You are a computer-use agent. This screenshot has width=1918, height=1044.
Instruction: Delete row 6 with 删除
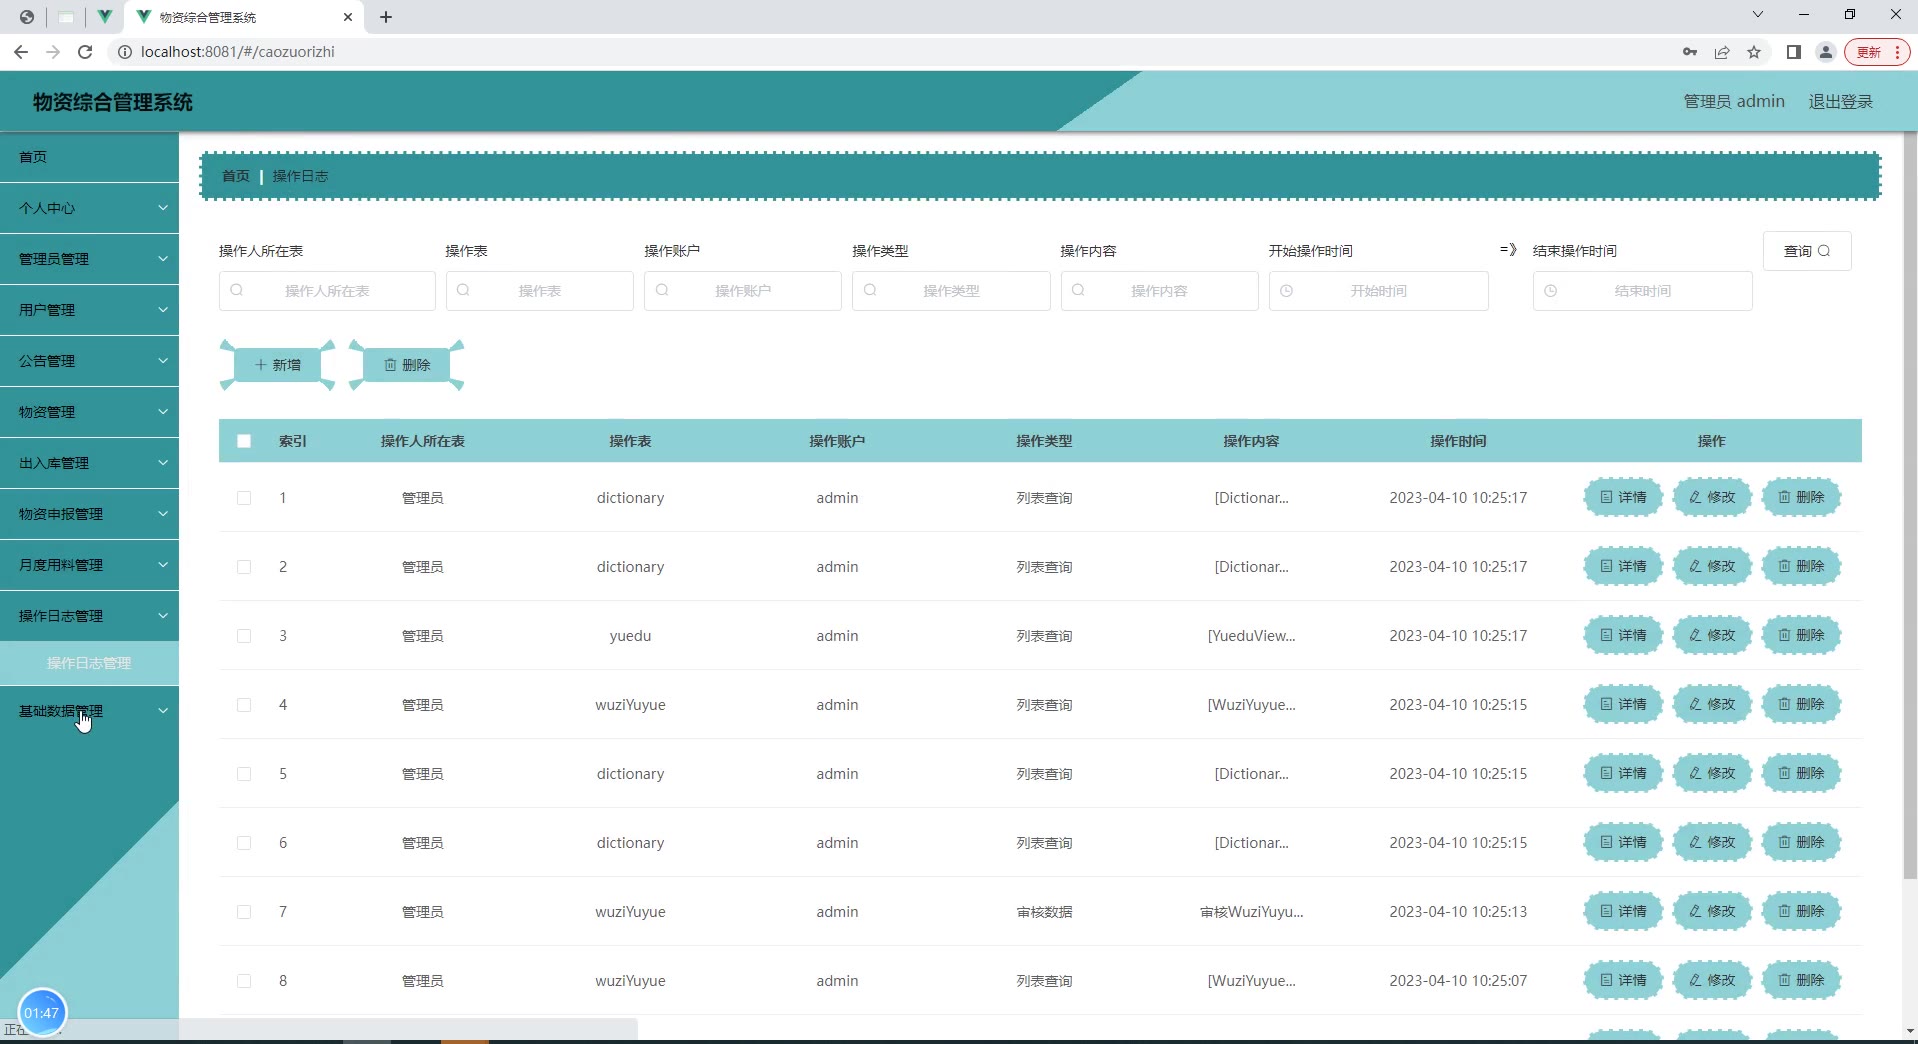tap(1801, 842)
